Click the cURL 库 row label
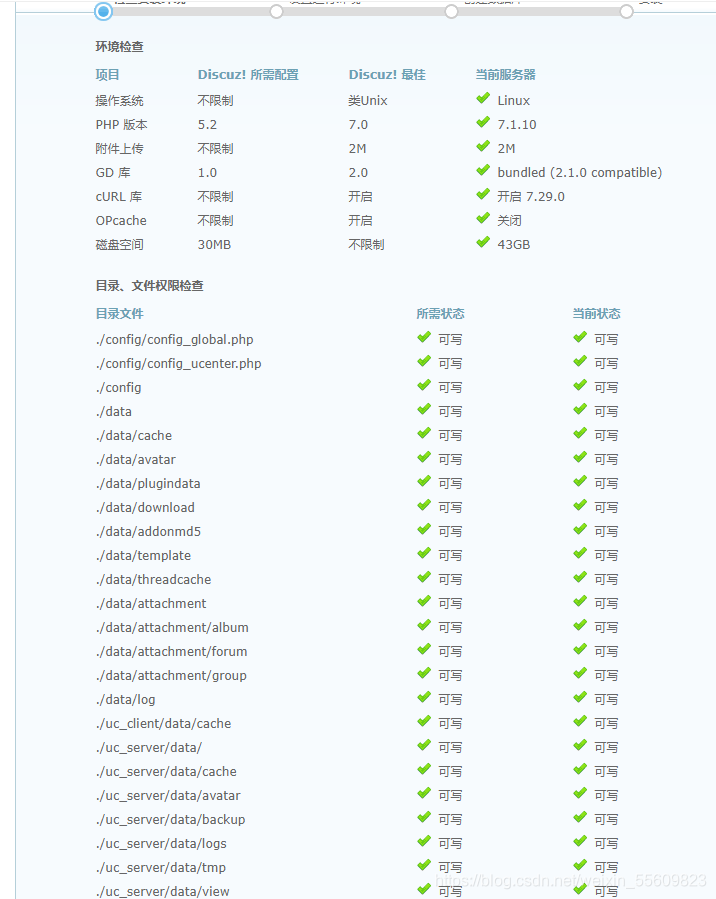Image resolution: width=716 pixels, height=899 pixels. (x=119, y=197)
